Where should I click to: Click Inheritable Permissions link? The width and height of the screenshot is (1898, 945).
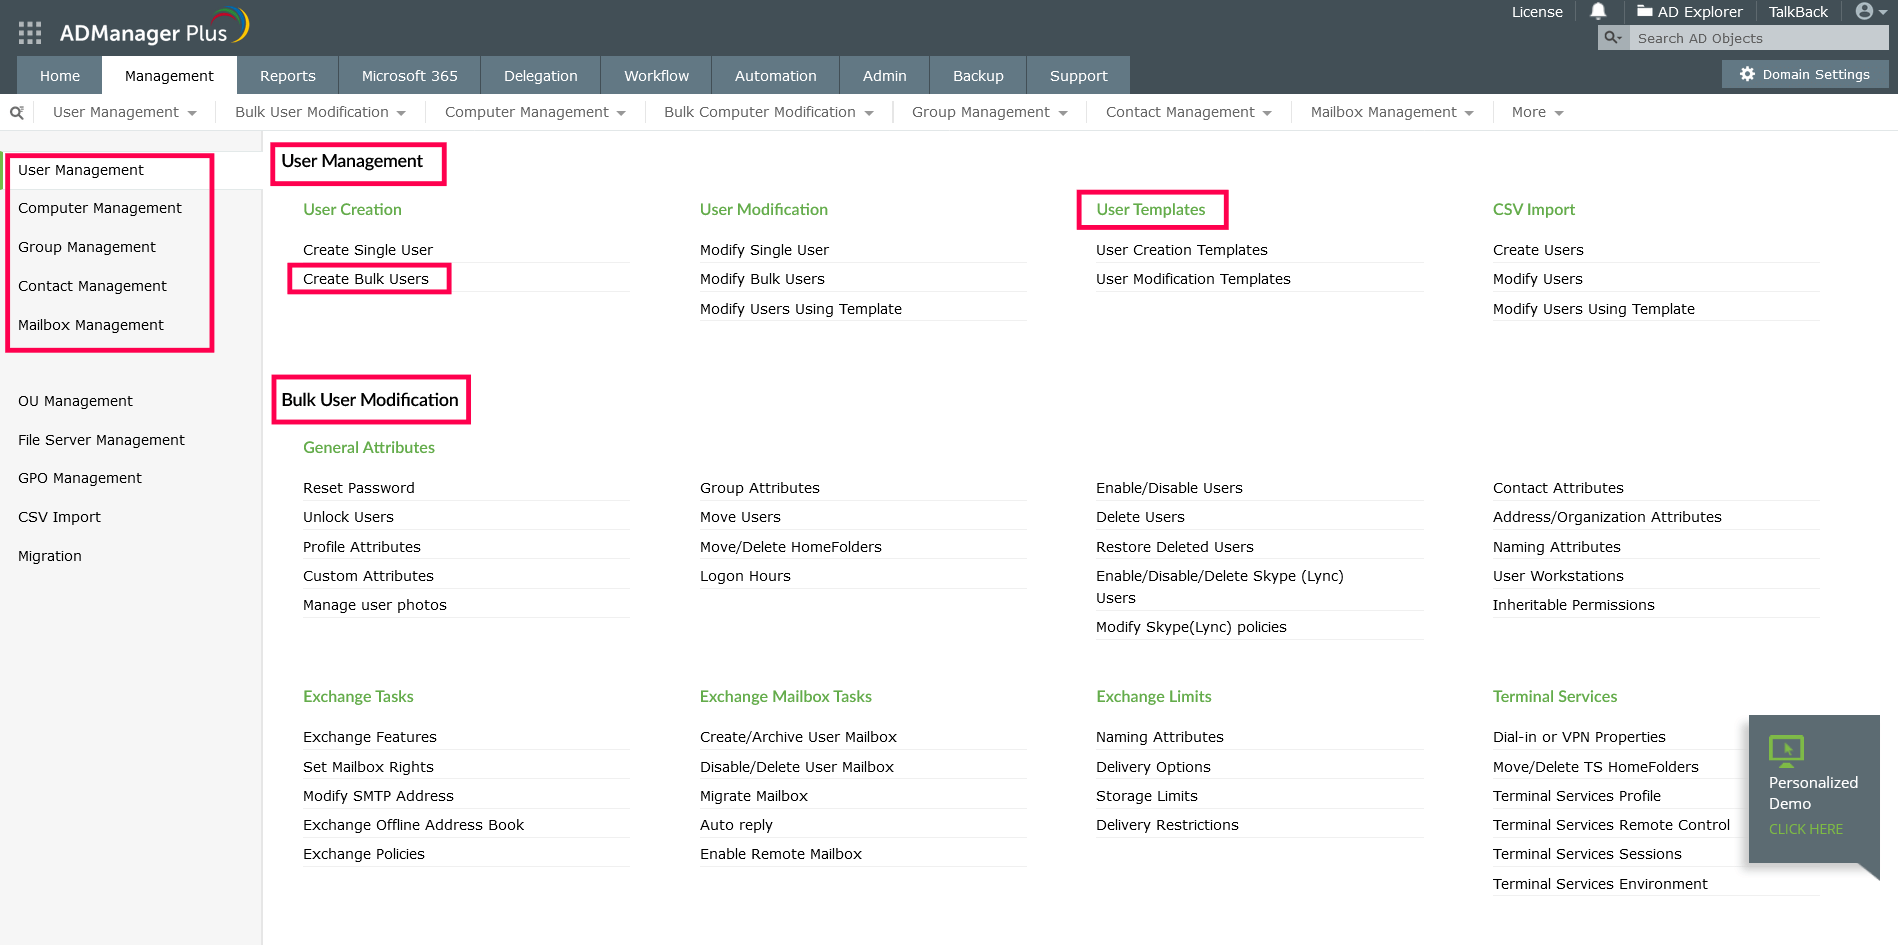pos(1573,605)
